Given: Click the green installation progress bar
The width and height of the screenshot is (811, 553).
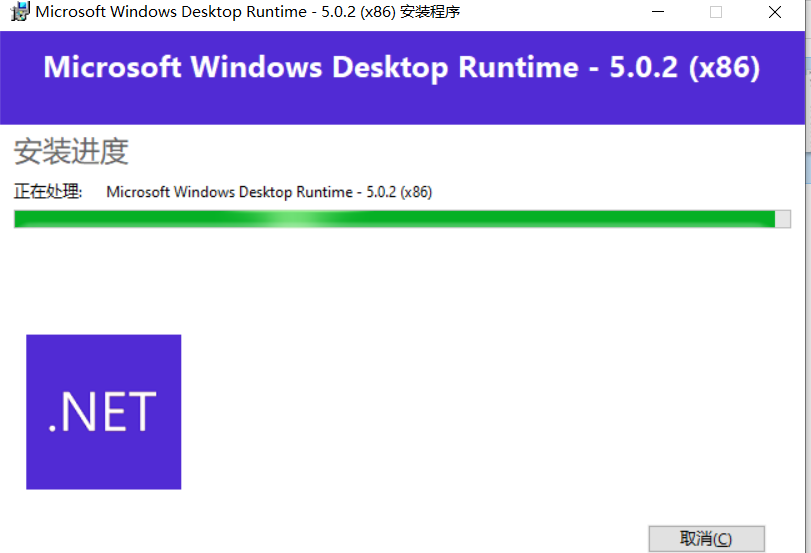Looking at the screenshot, I should coord(402,219).
